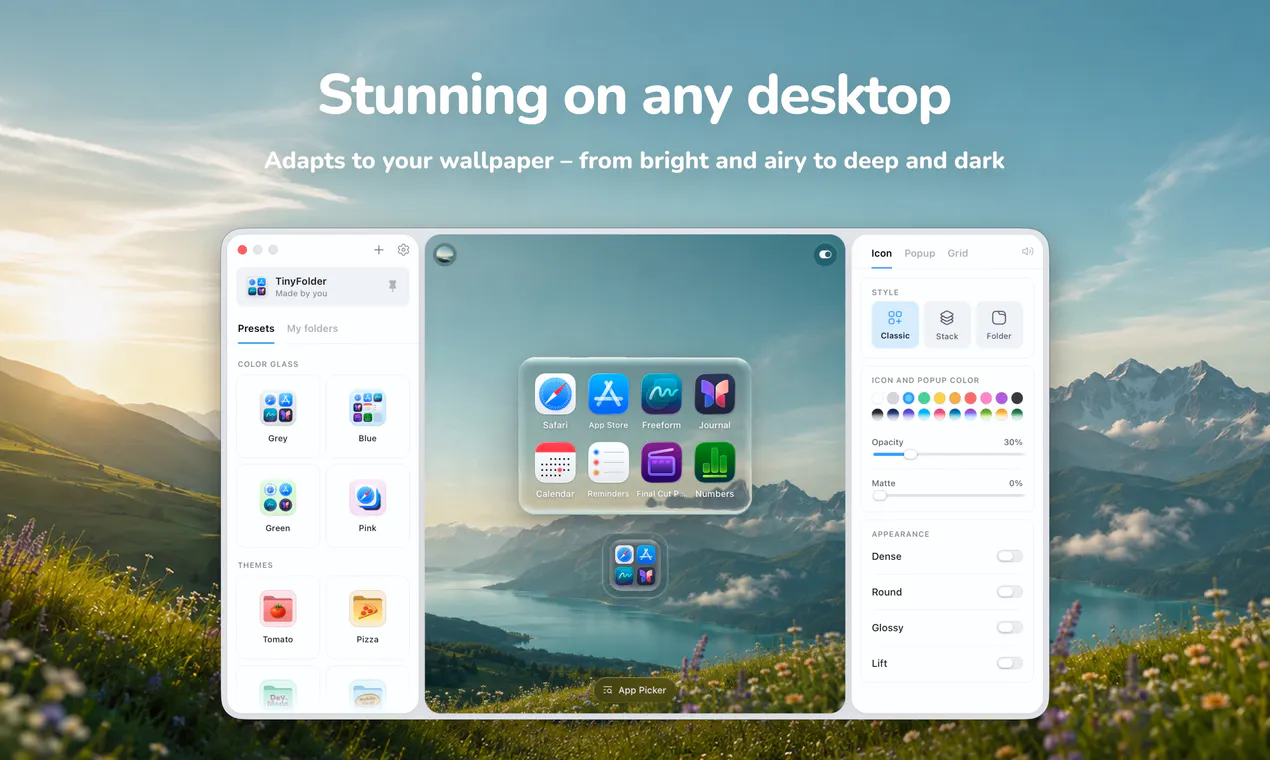
Task: Open the App Picker button
Action: click(x=635, y=690)
